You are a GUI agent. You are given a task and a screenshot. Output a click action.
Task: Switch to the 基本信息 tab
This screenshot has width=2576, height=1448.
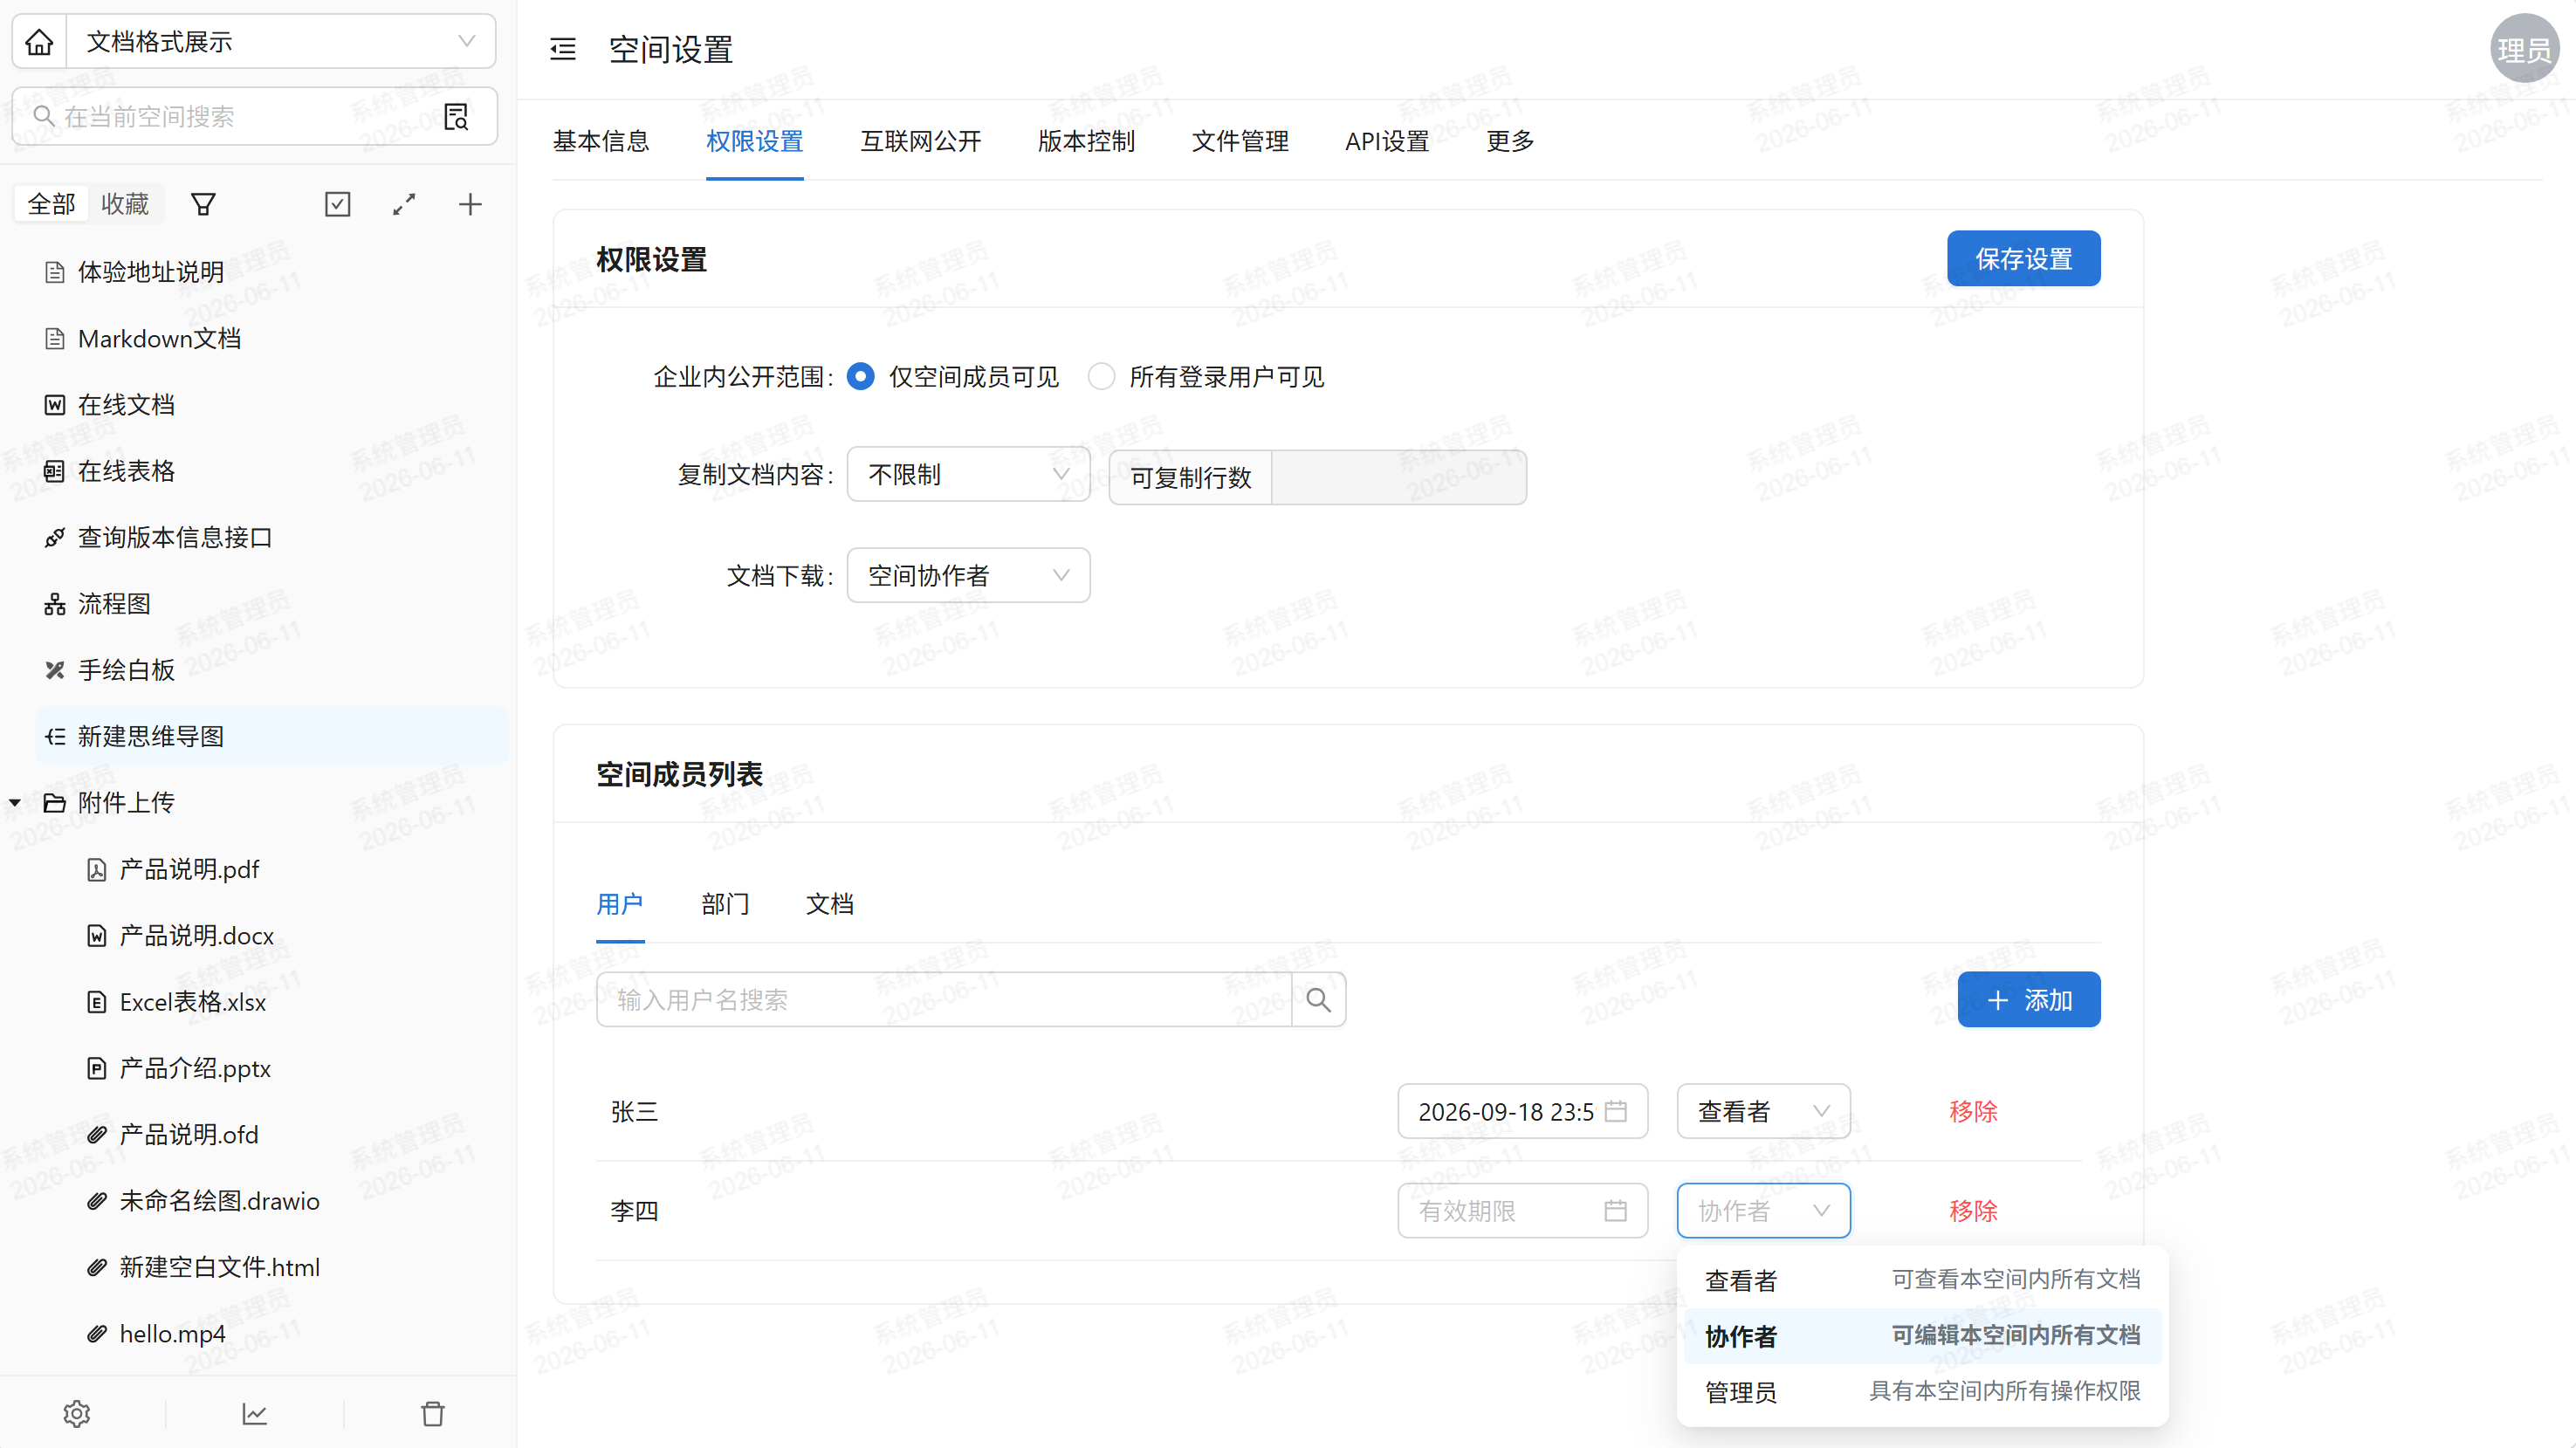tap(601, 142)
